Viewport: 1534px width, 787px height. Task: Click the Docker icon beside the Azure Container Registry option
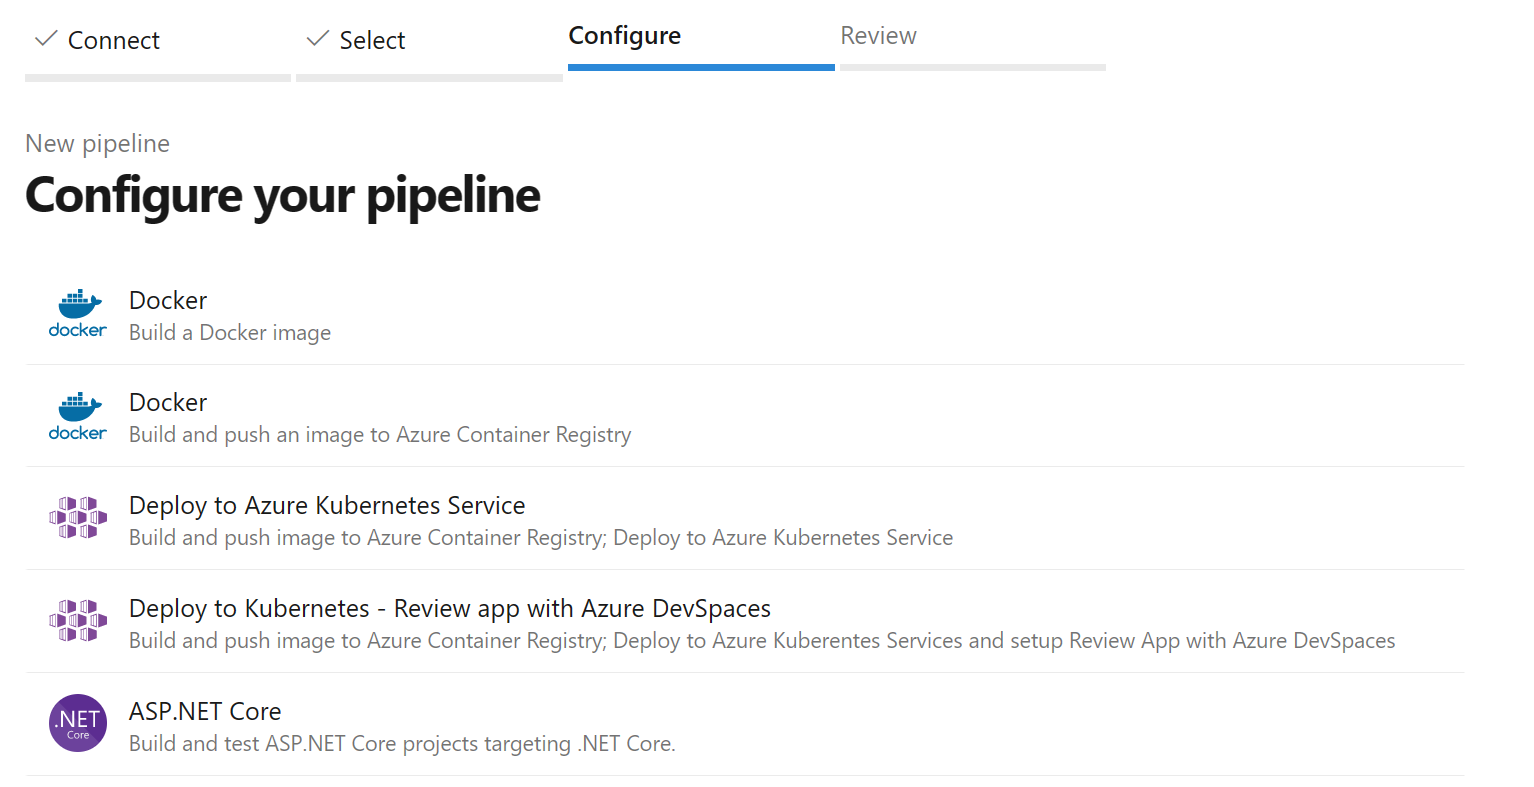[78, 417]
